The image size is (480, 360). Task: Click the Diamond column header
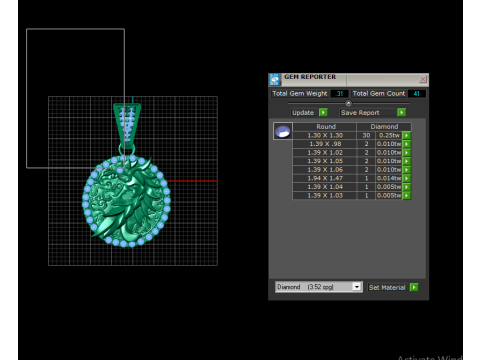[x=384, y=127]
